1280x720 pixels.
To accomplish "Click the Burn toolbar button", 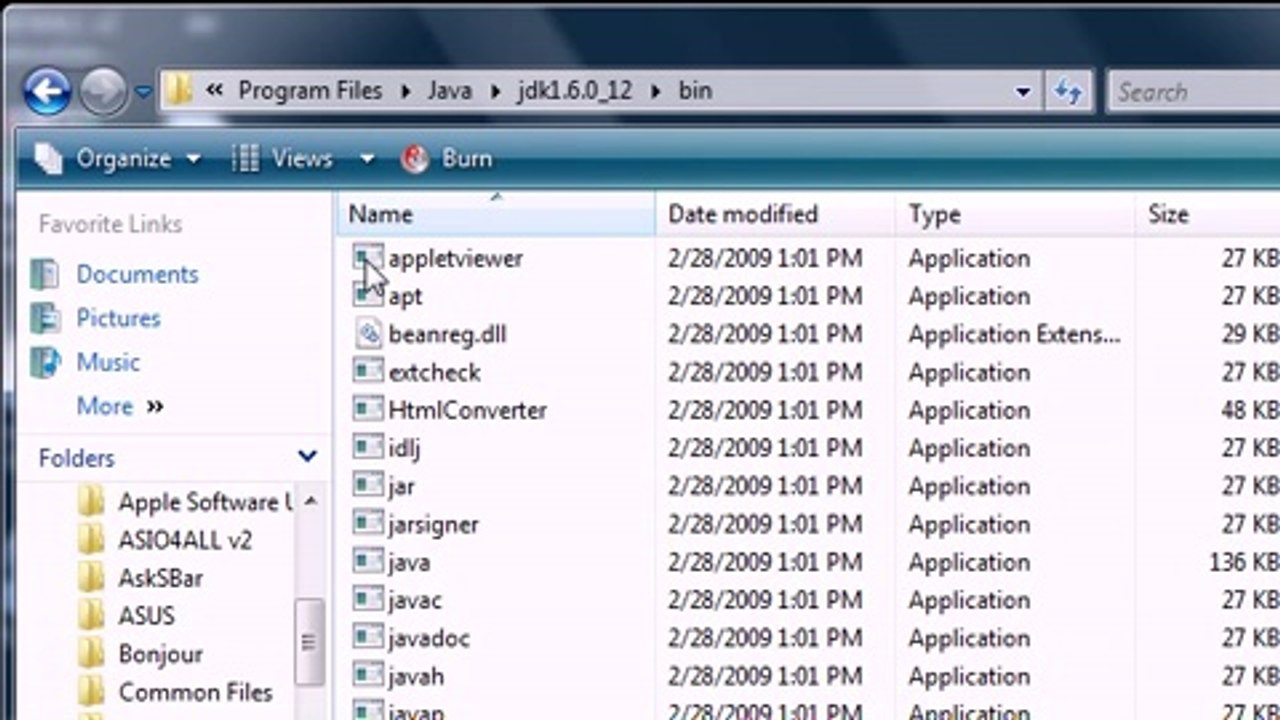I will click(x=447, y=158).
